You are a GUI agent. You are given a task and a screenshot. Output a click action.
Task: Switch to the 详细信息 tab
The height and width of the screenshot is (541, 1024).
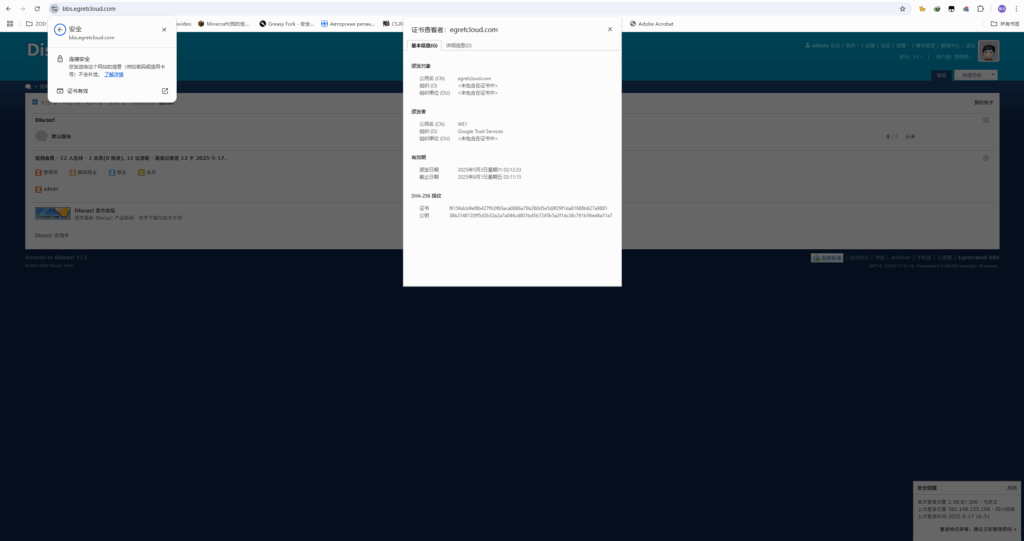pos(458,45)
